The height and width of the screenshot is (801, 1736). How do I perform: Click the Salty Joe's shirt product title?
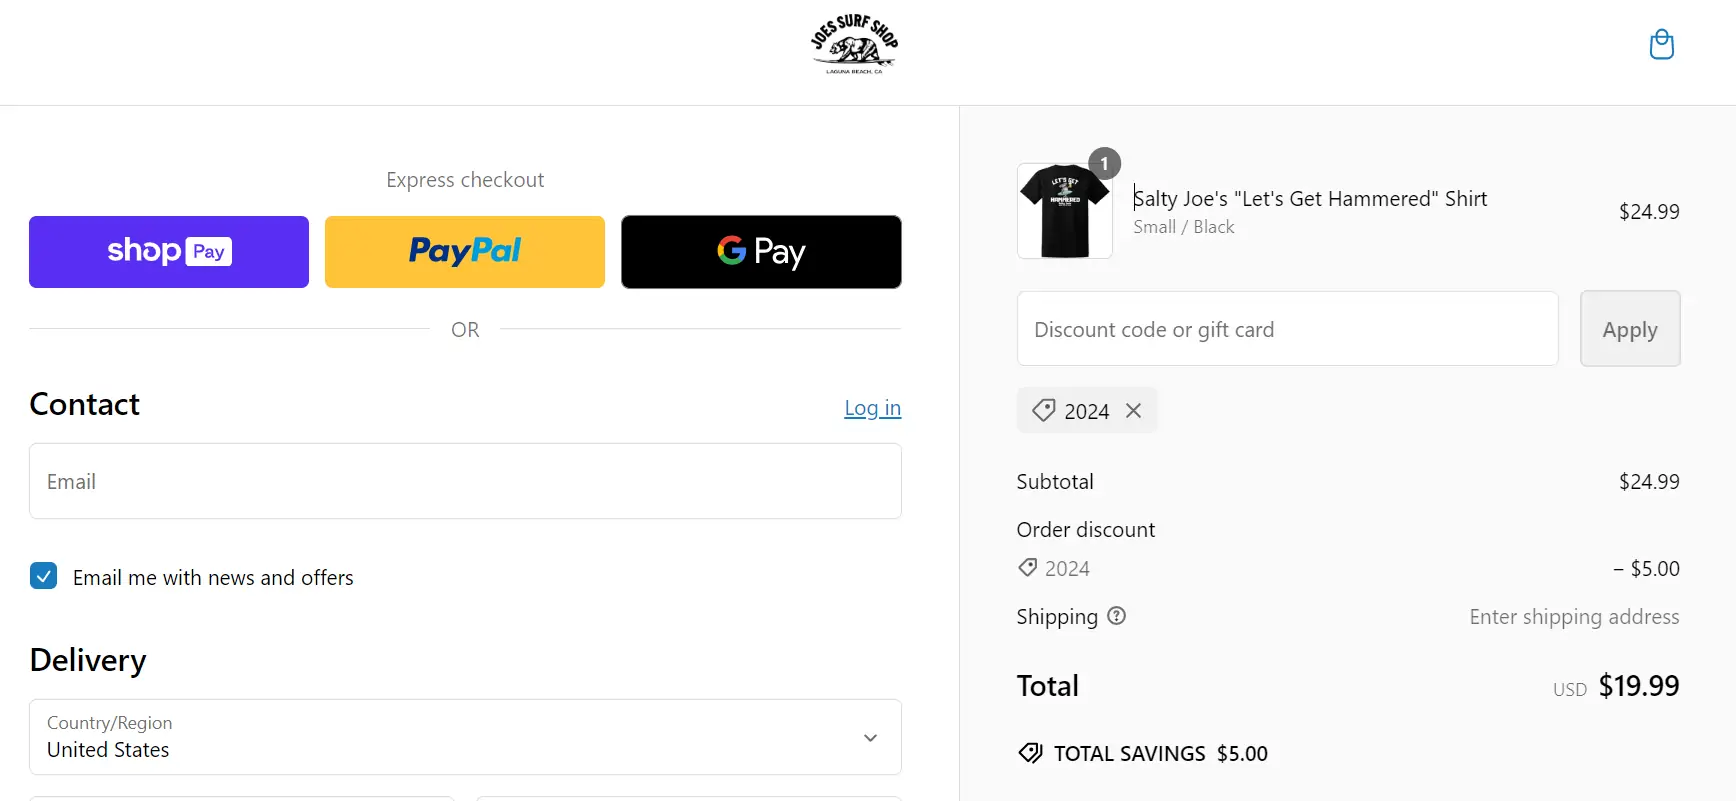point(1310,199)
